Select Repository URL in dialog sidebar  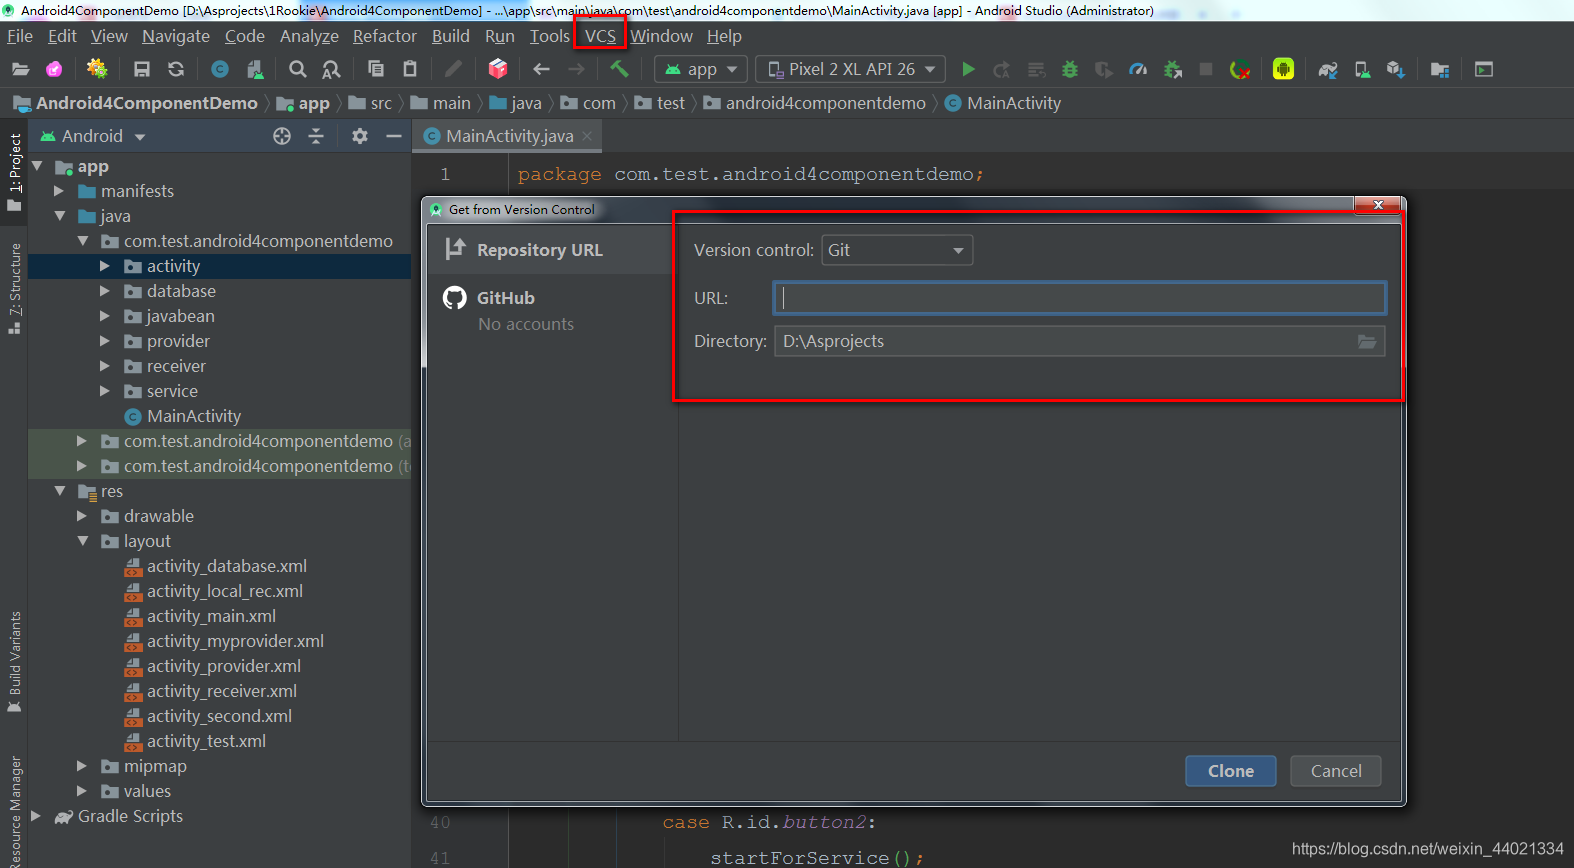552,250
